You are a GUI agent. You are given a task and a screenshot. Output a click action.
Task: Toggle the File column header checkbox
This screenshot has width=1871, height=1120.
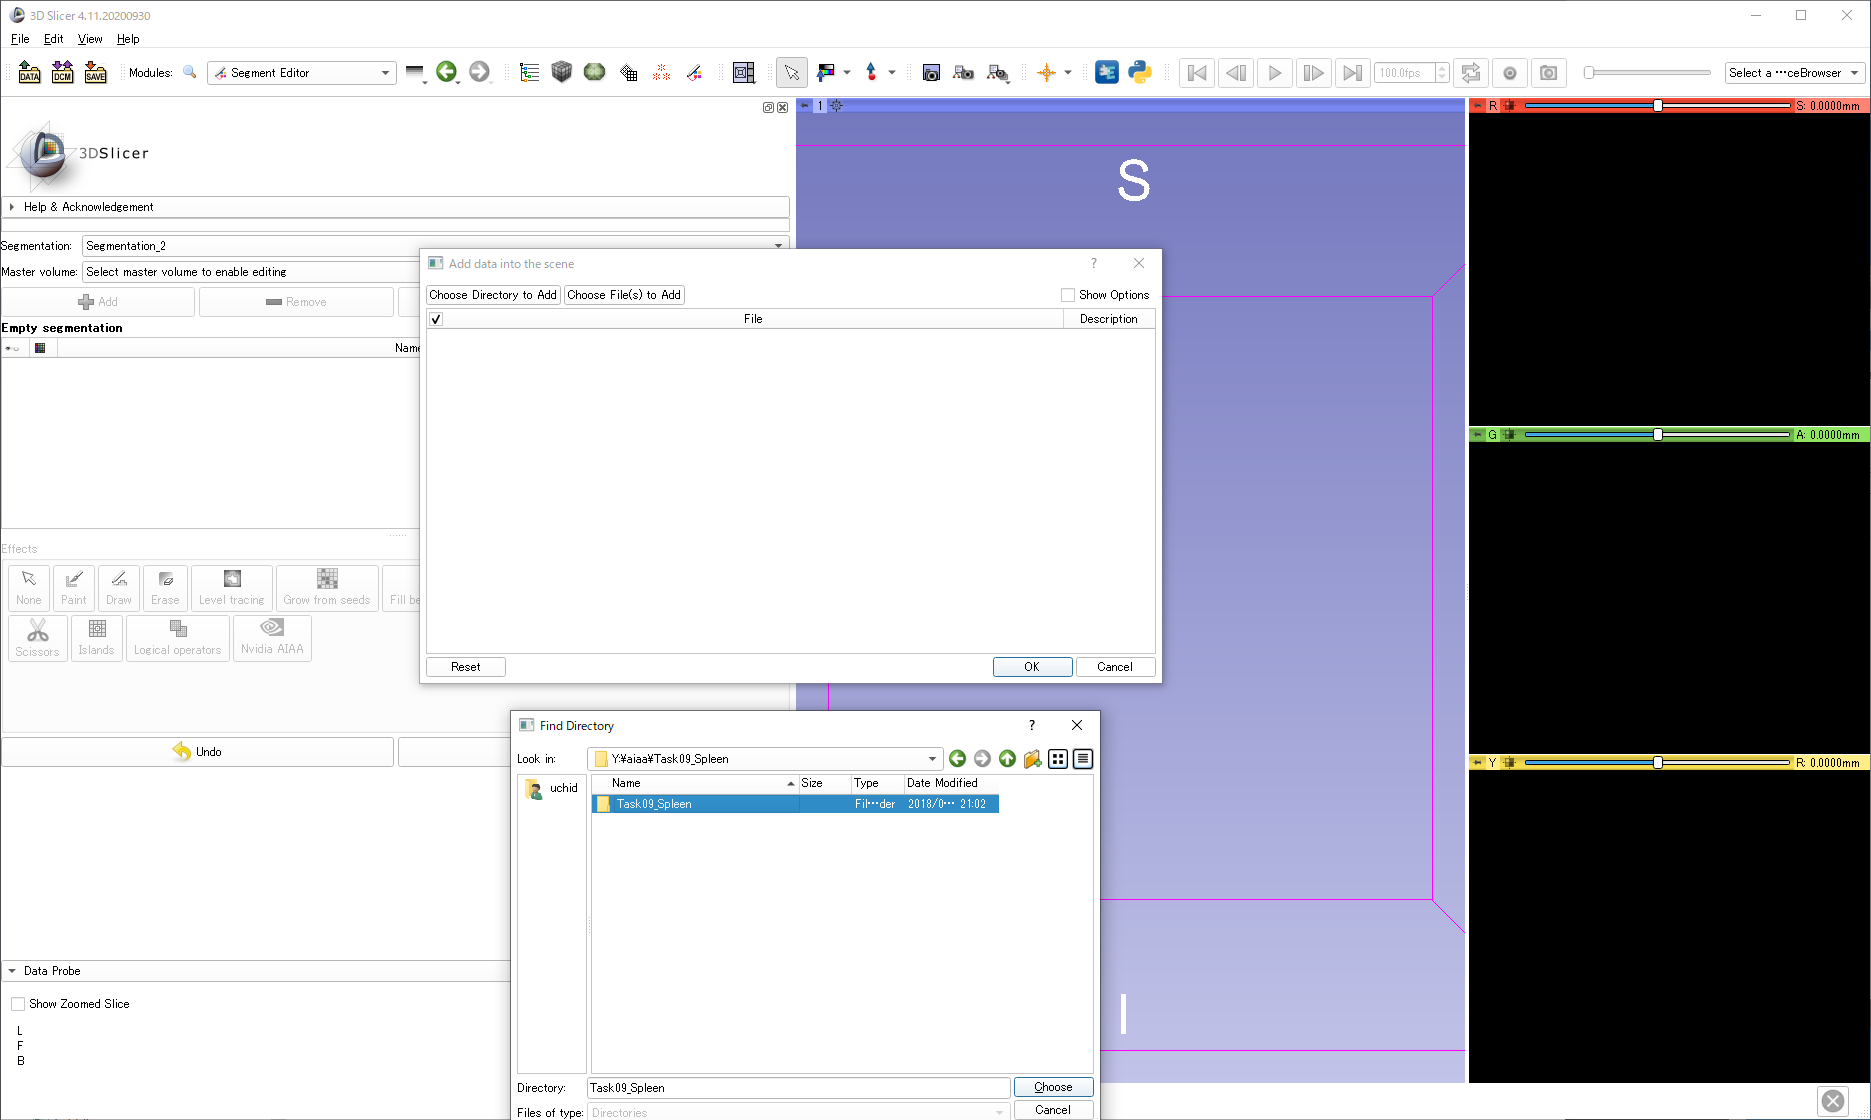point(436,319)
